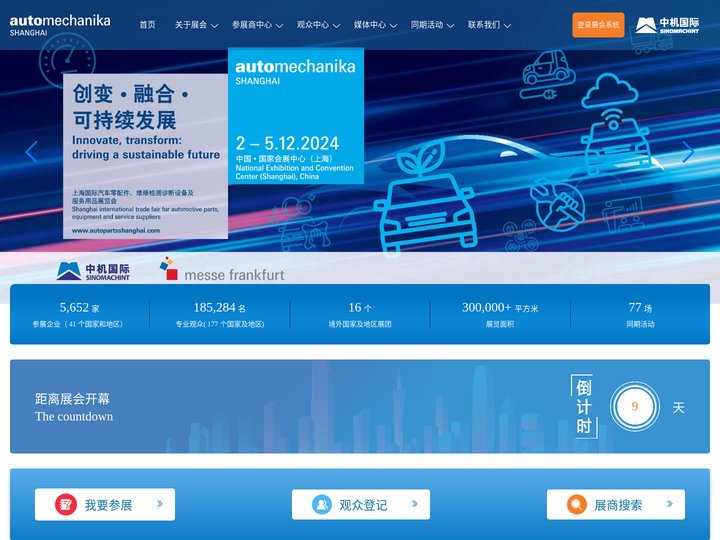This screenshot has height=540, width=720.
Task: Expand the chevron beside 参展商中心
Action: point(280,26)
